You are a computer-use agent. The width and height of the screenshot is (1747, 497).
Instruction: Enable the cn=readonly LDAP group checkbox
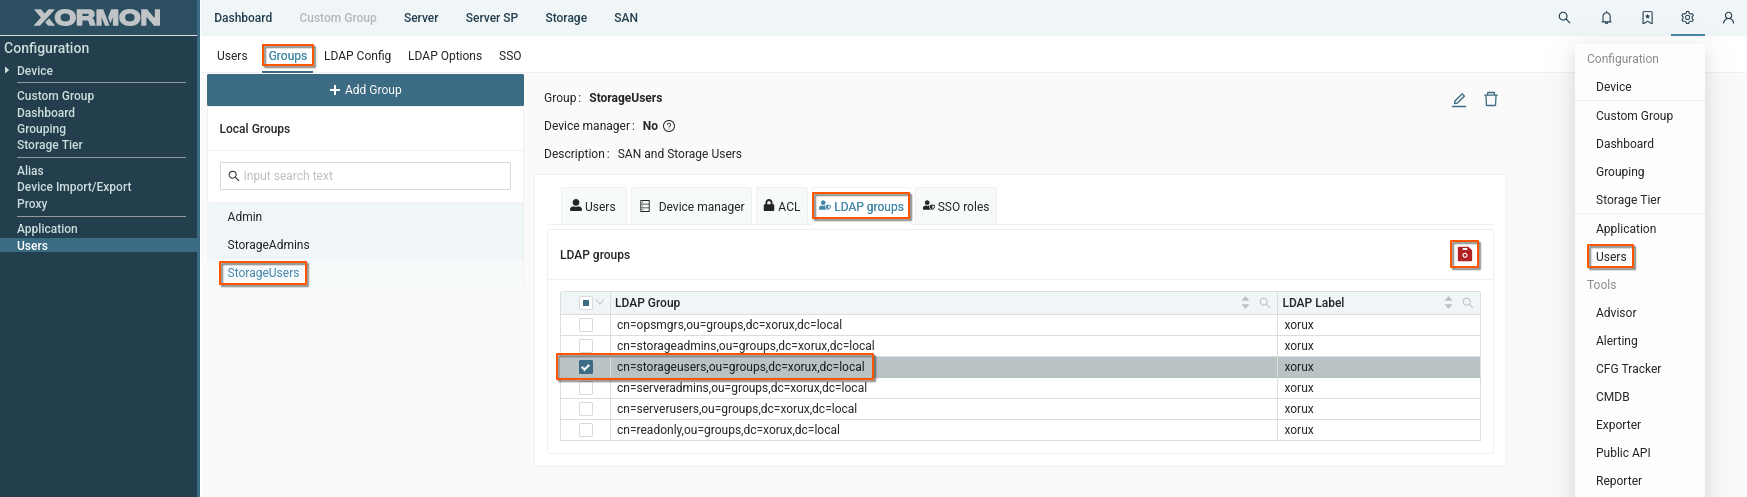[x=586, y=430]
